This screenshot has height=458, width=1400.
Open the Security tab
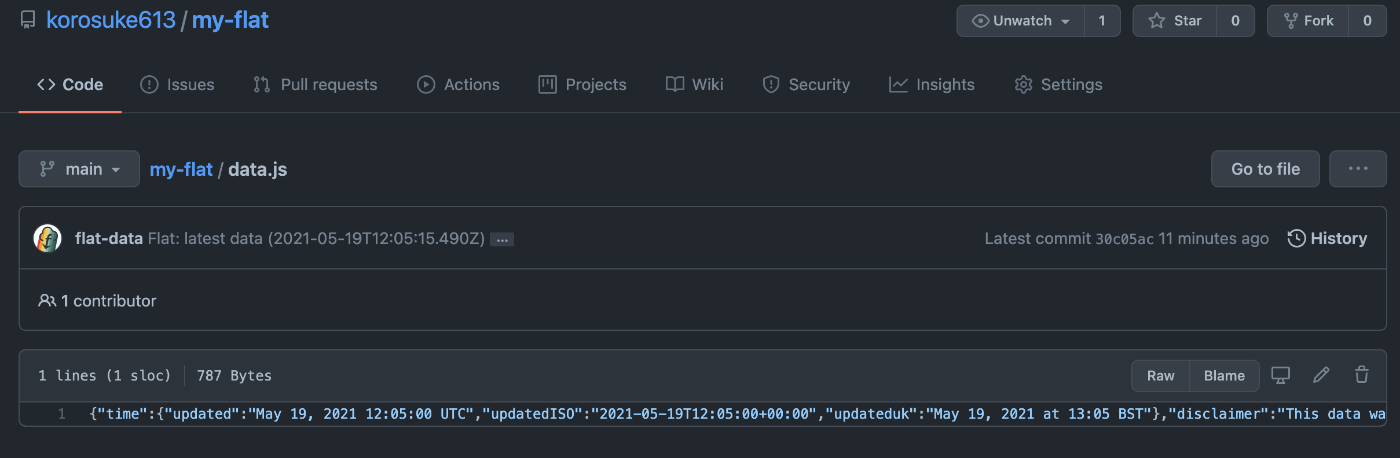tap(806, 85)
